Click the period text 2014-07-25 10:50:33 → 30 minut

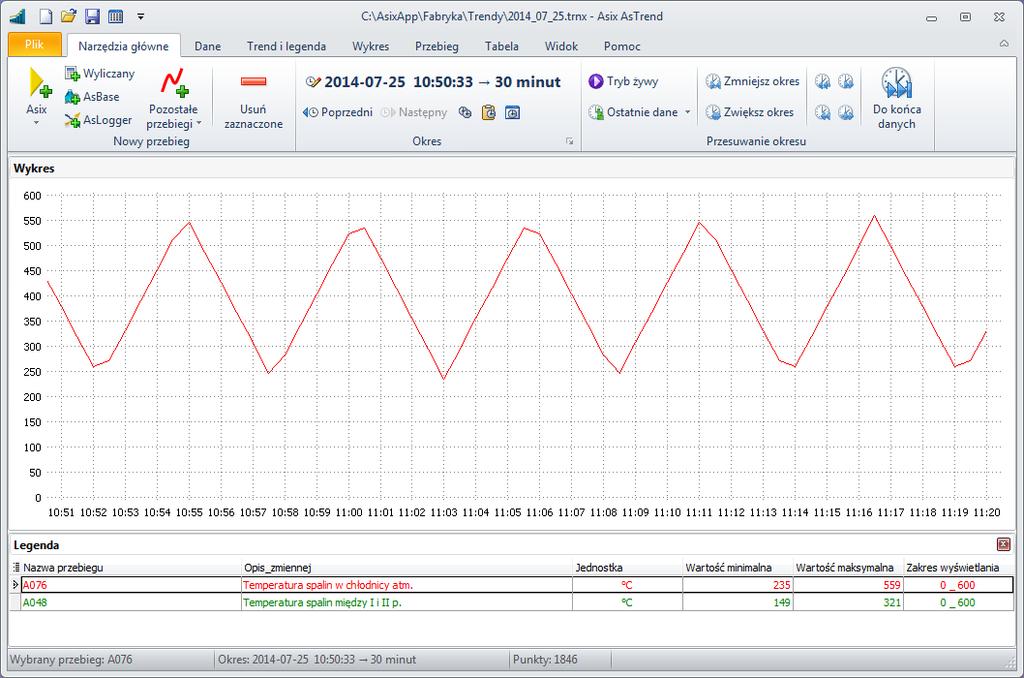point(442,82)
